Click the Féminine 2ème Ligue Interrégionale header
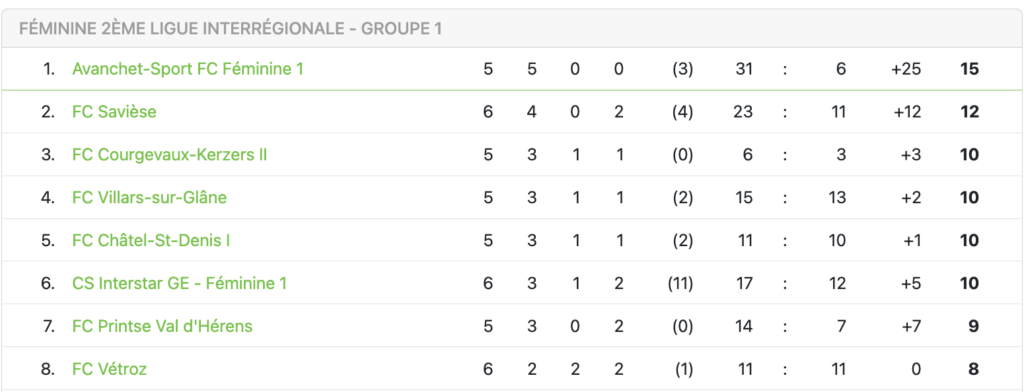Viewport: 1024px width, 392px height. [231, 29]
